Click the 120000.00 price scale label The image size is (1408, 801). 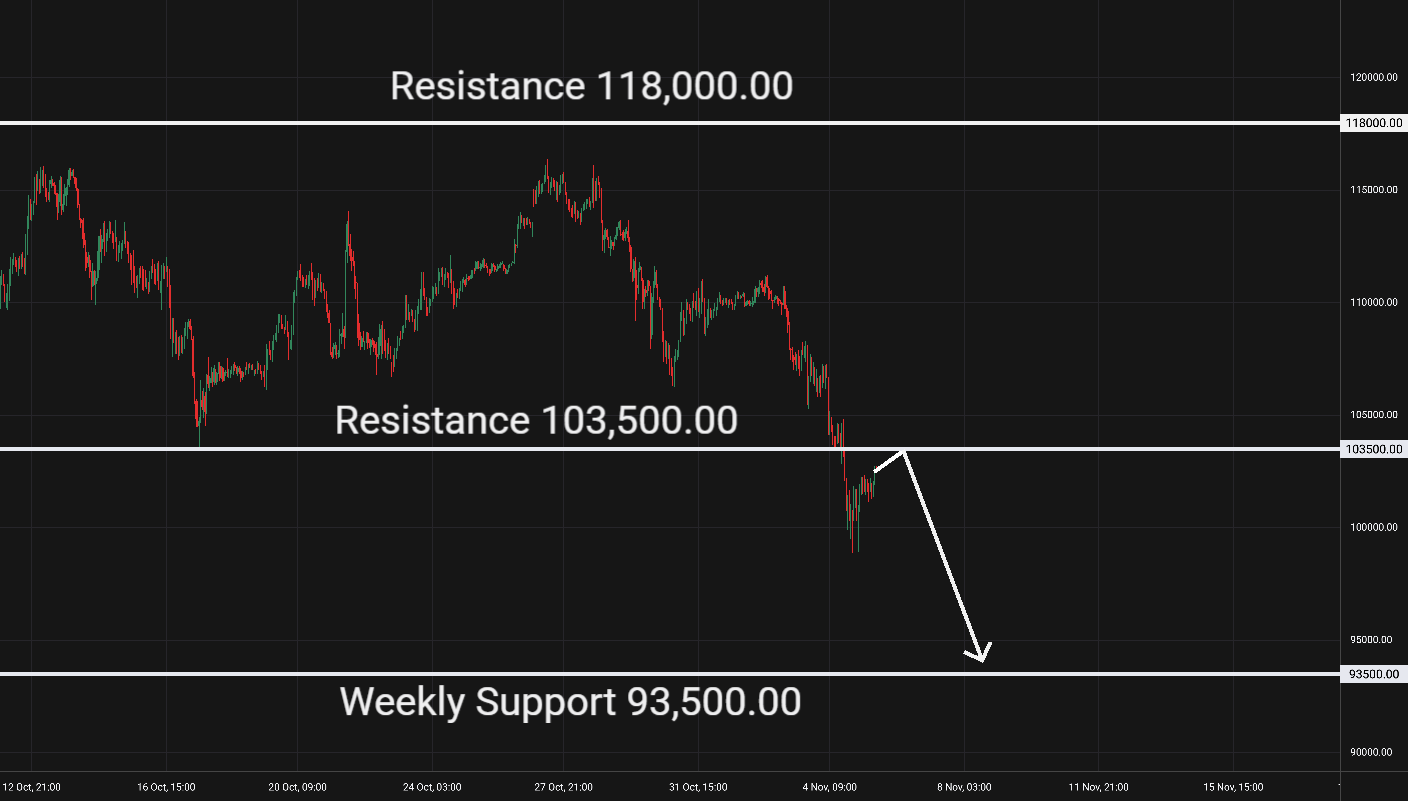(x=1370, y=78)
